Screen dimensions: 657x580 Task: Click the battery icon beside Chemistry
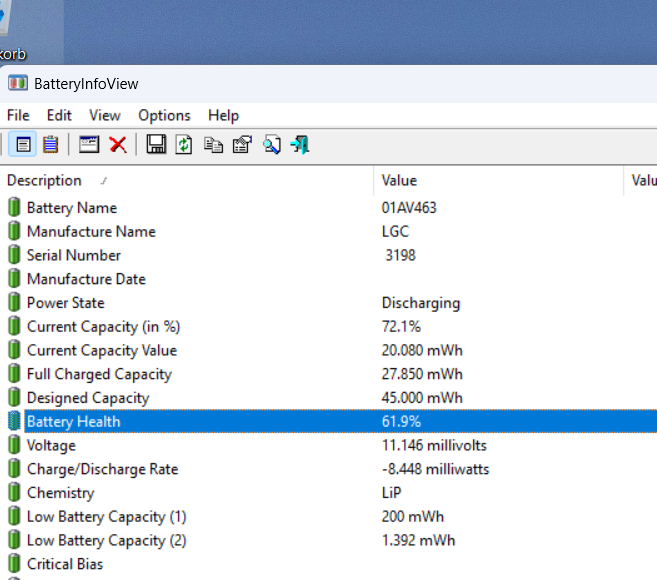click(x=14, y=492)
